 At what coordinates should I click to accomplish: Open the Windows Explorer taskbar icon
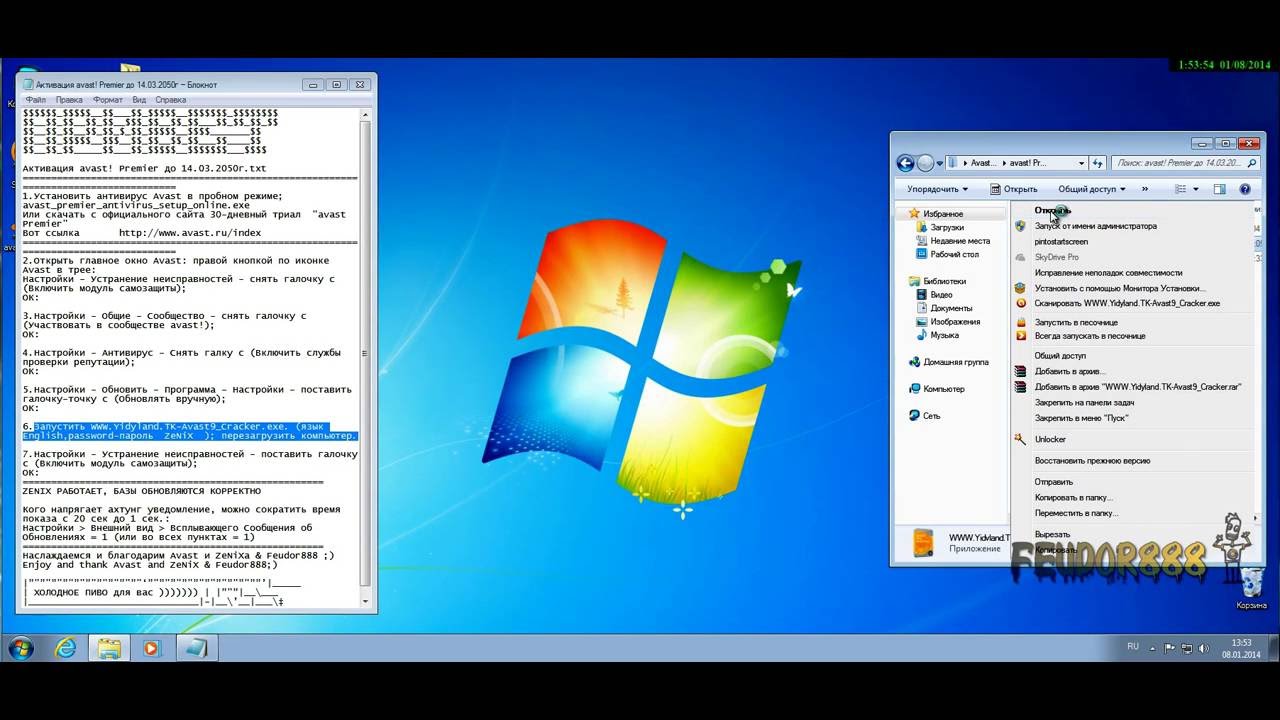109,648
